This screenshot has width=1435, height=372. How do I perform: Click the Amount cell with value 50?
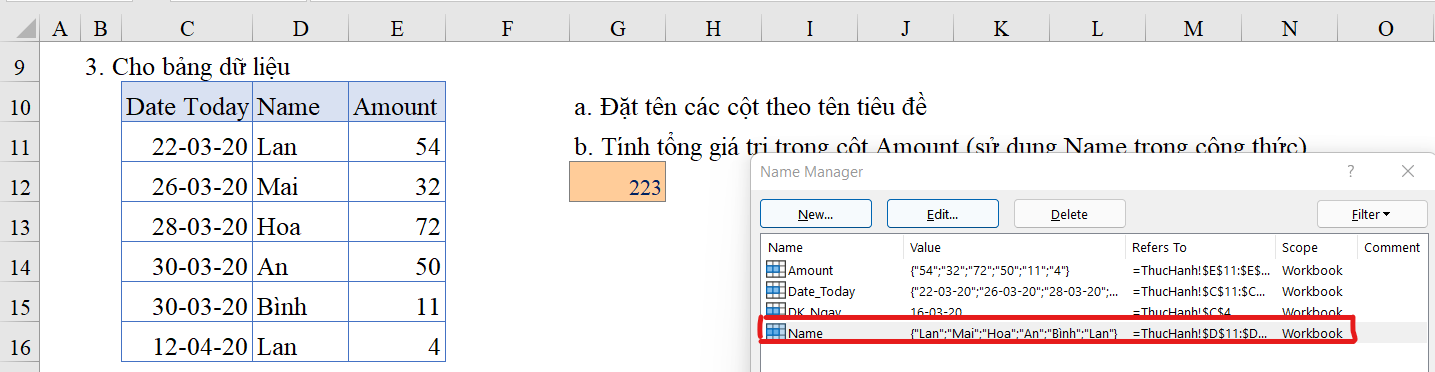pos(397,266)
